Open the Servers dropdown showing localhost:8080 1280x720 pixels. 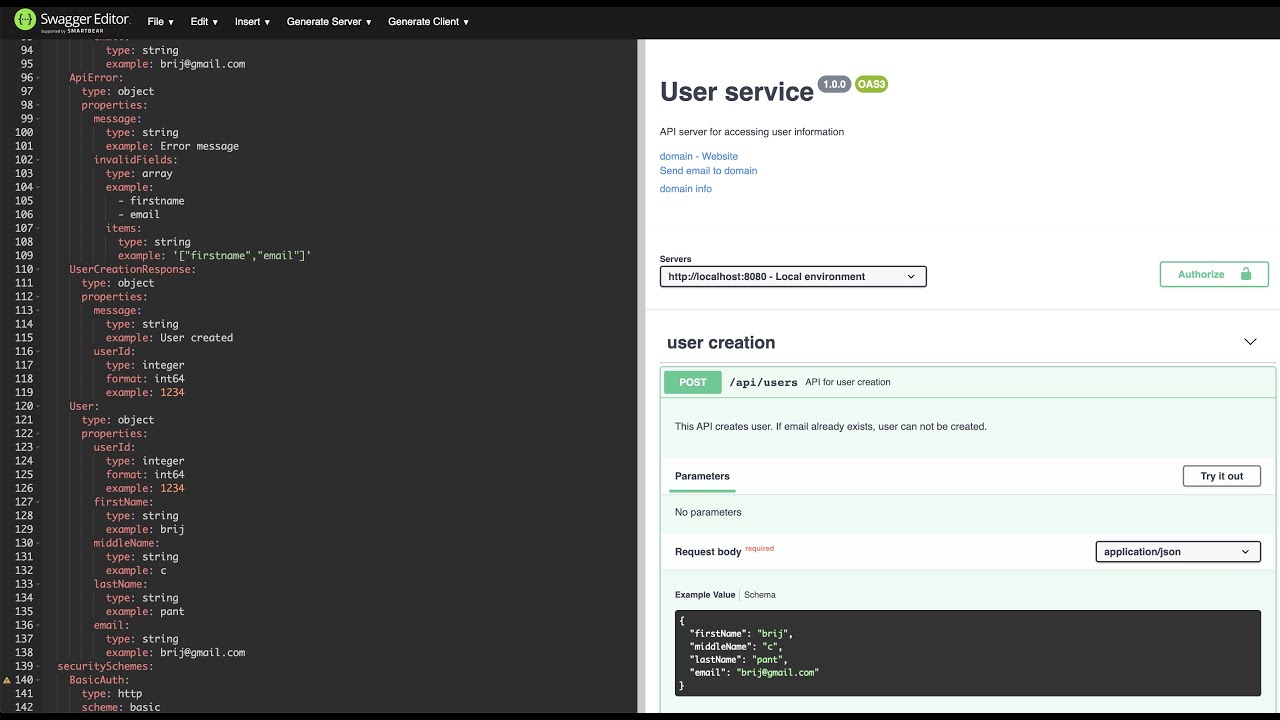(793, 277)
